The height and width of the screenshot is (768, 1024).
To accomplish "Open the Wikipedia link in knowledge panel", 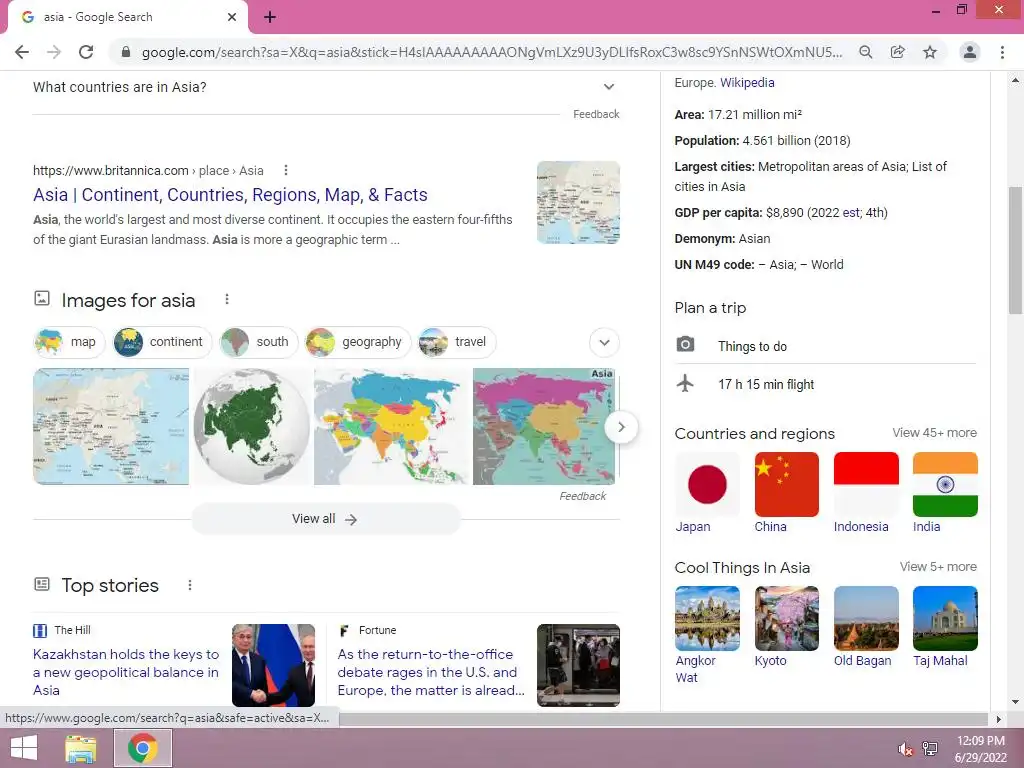I will coord(746,82).
